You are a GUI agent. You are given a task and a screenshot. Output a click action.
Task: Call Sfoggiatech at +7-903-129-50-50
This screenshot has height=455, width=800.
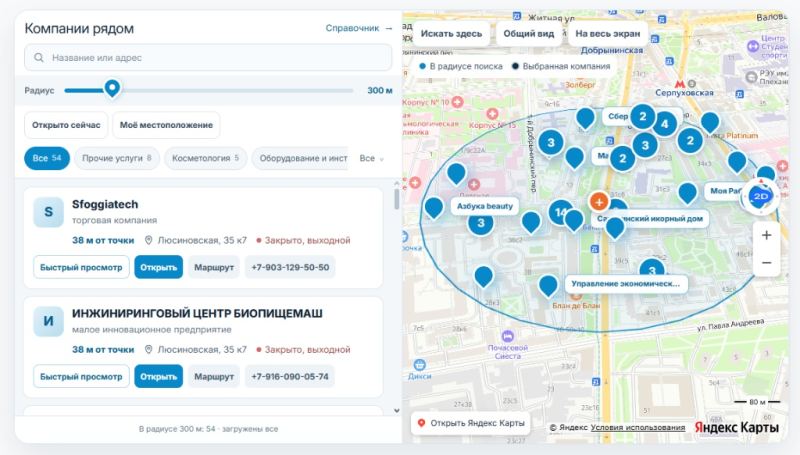tap(290, 267)
